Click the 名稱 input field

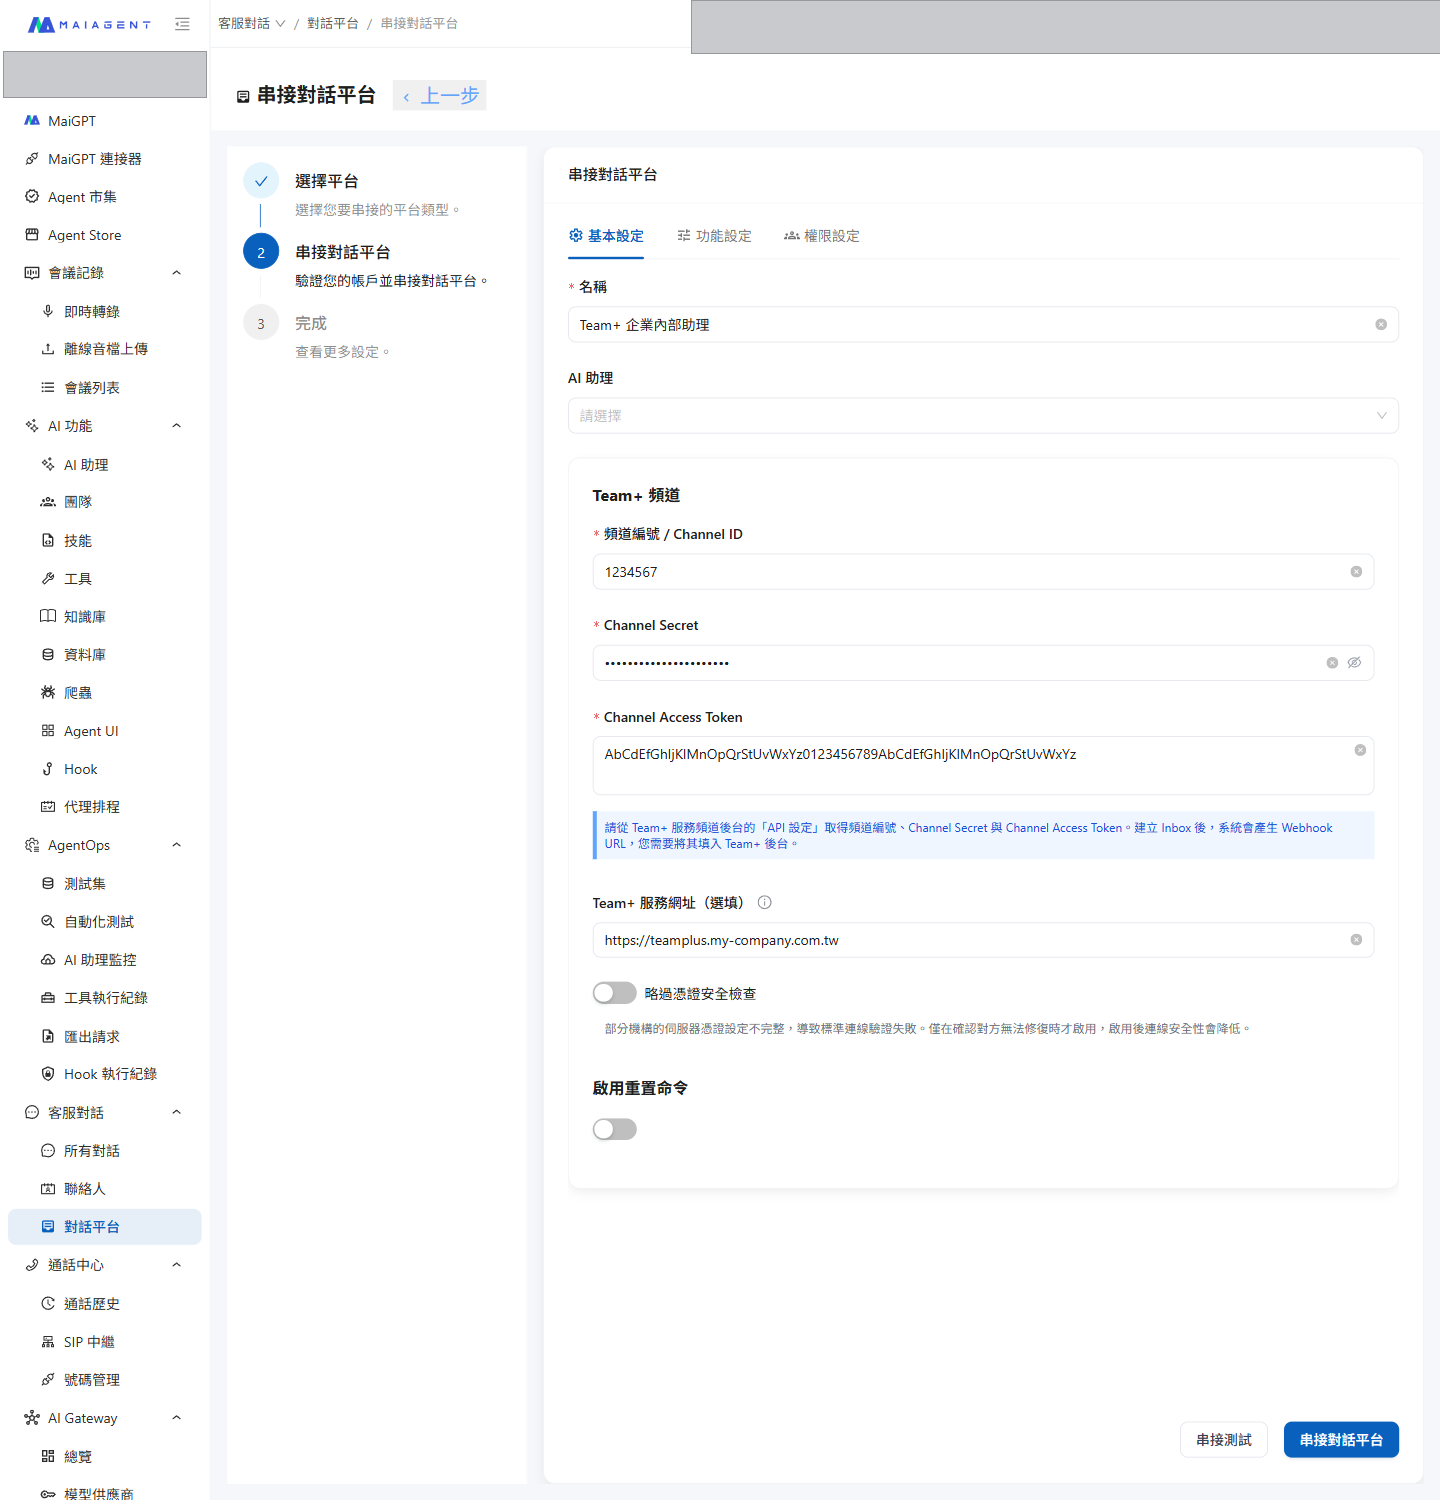point(983,325)
